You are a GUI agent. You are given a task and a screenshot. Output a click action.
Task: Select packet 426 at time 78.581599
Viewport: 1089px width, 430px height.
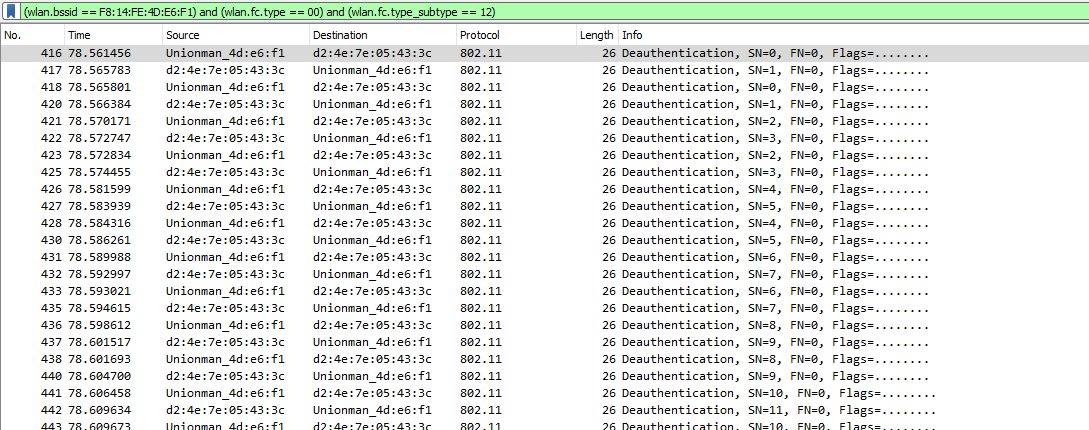(x=544, y=189)
